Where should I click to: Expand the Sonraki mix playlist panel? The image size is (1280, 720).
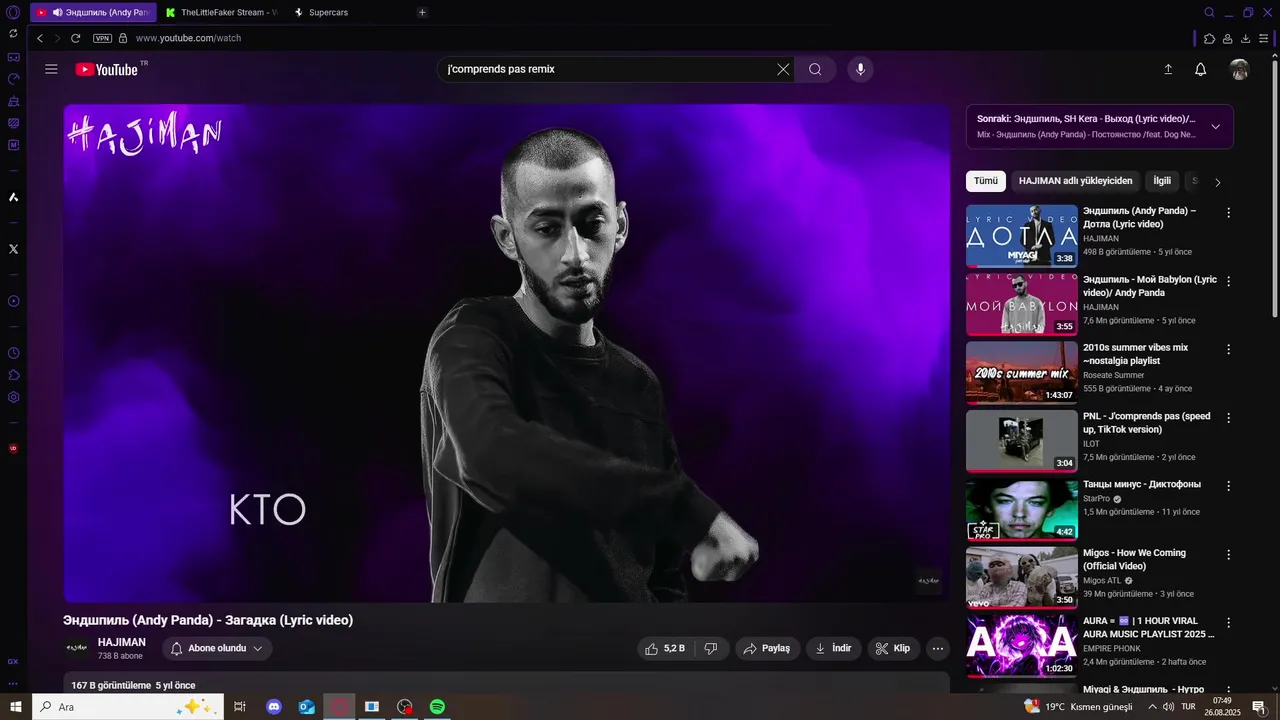1215,127
